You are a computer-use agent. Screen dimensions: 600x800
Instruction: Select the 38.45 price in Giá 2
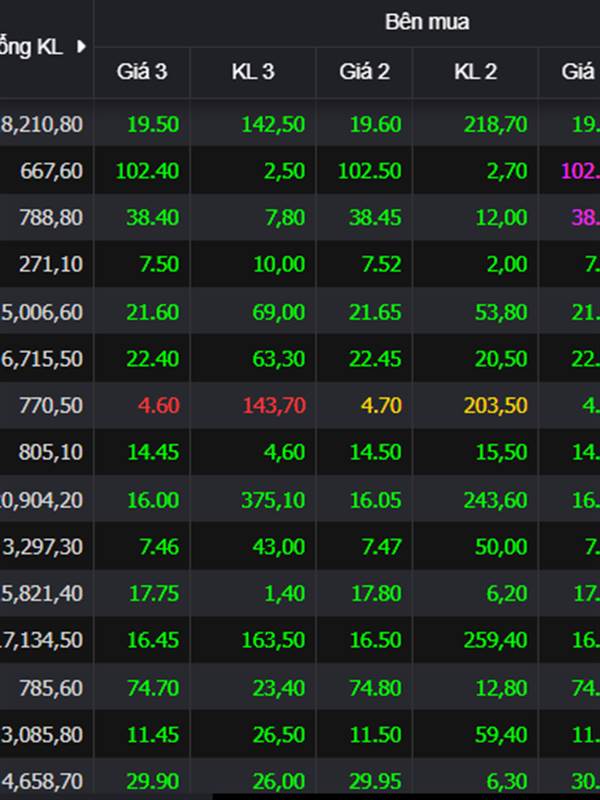tap(376, 218)
